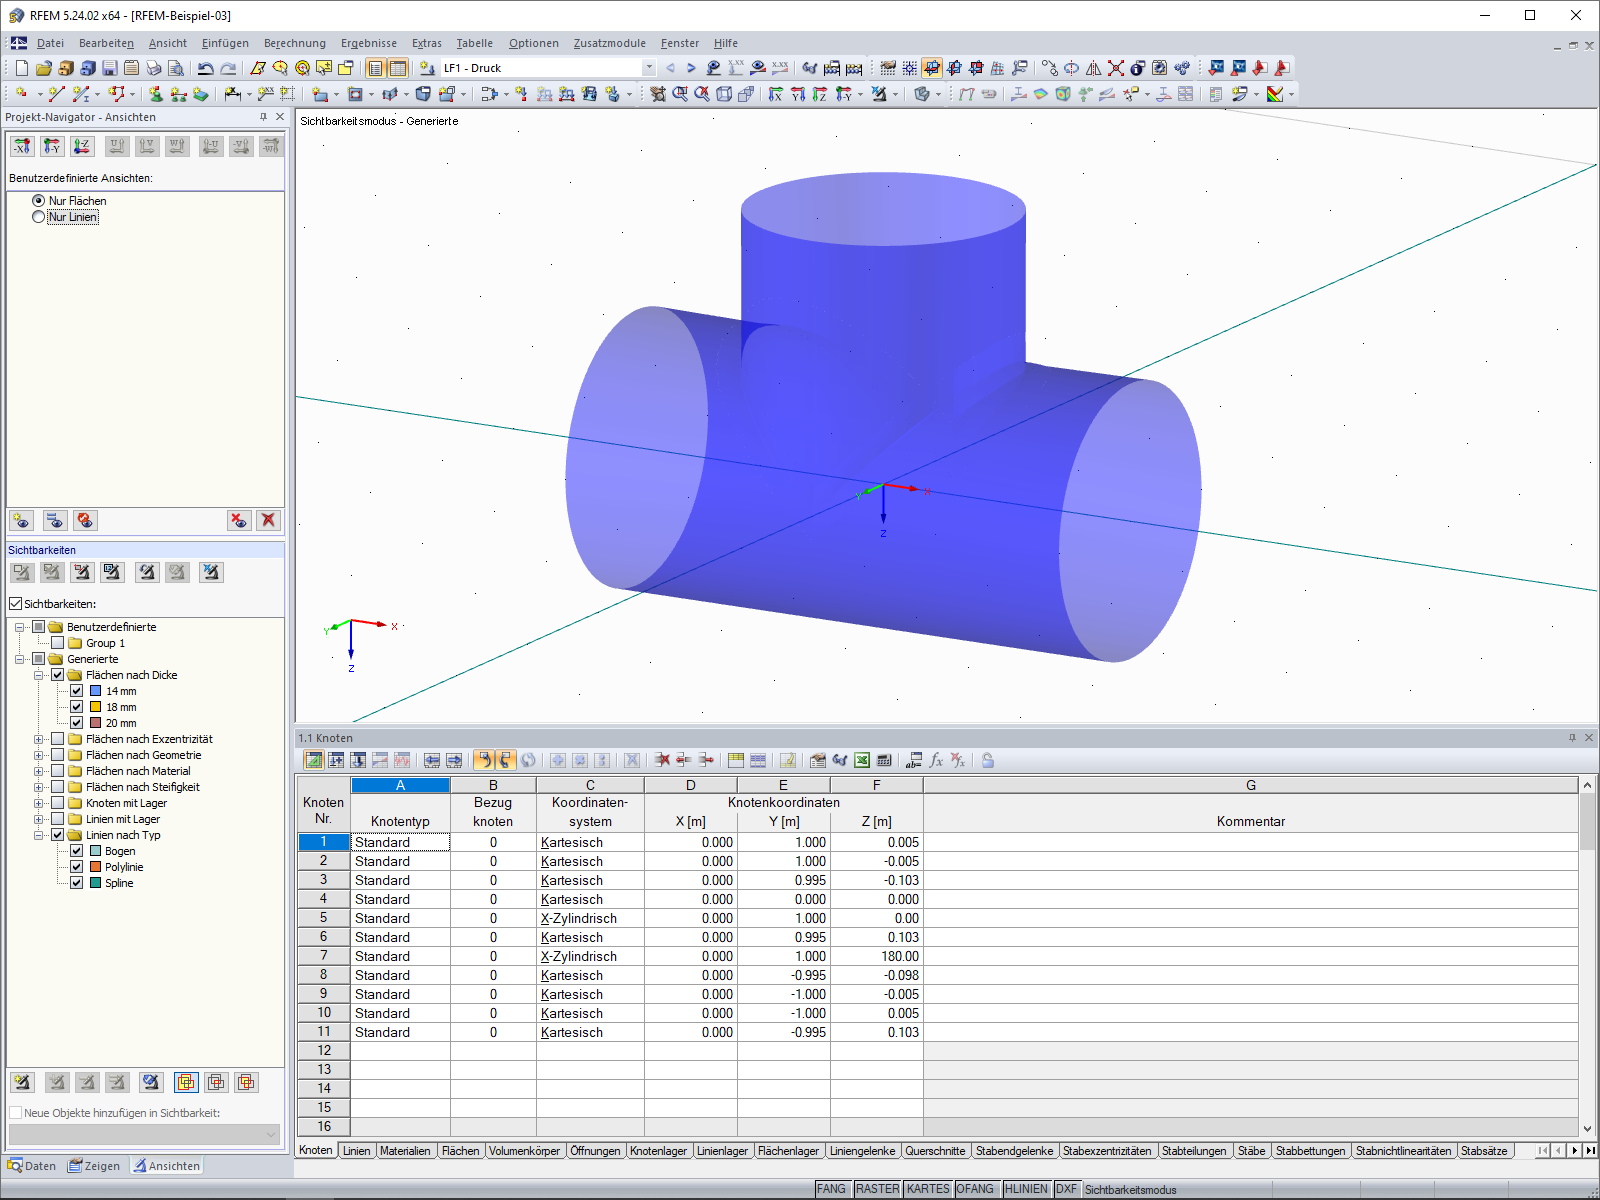Click the mirror tool icon in the top toolbar
Image resolution: width=1600 pixels, height=1200 pixels.
[x=1094, y=68]
